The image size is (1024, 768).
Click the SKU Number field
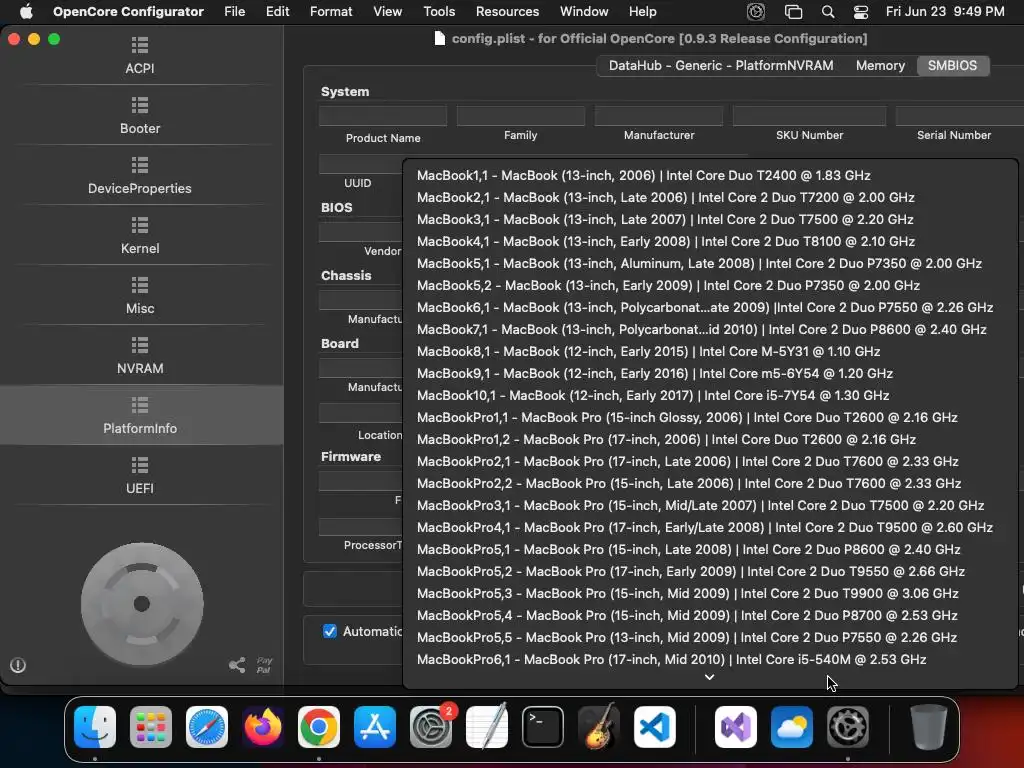809,116
